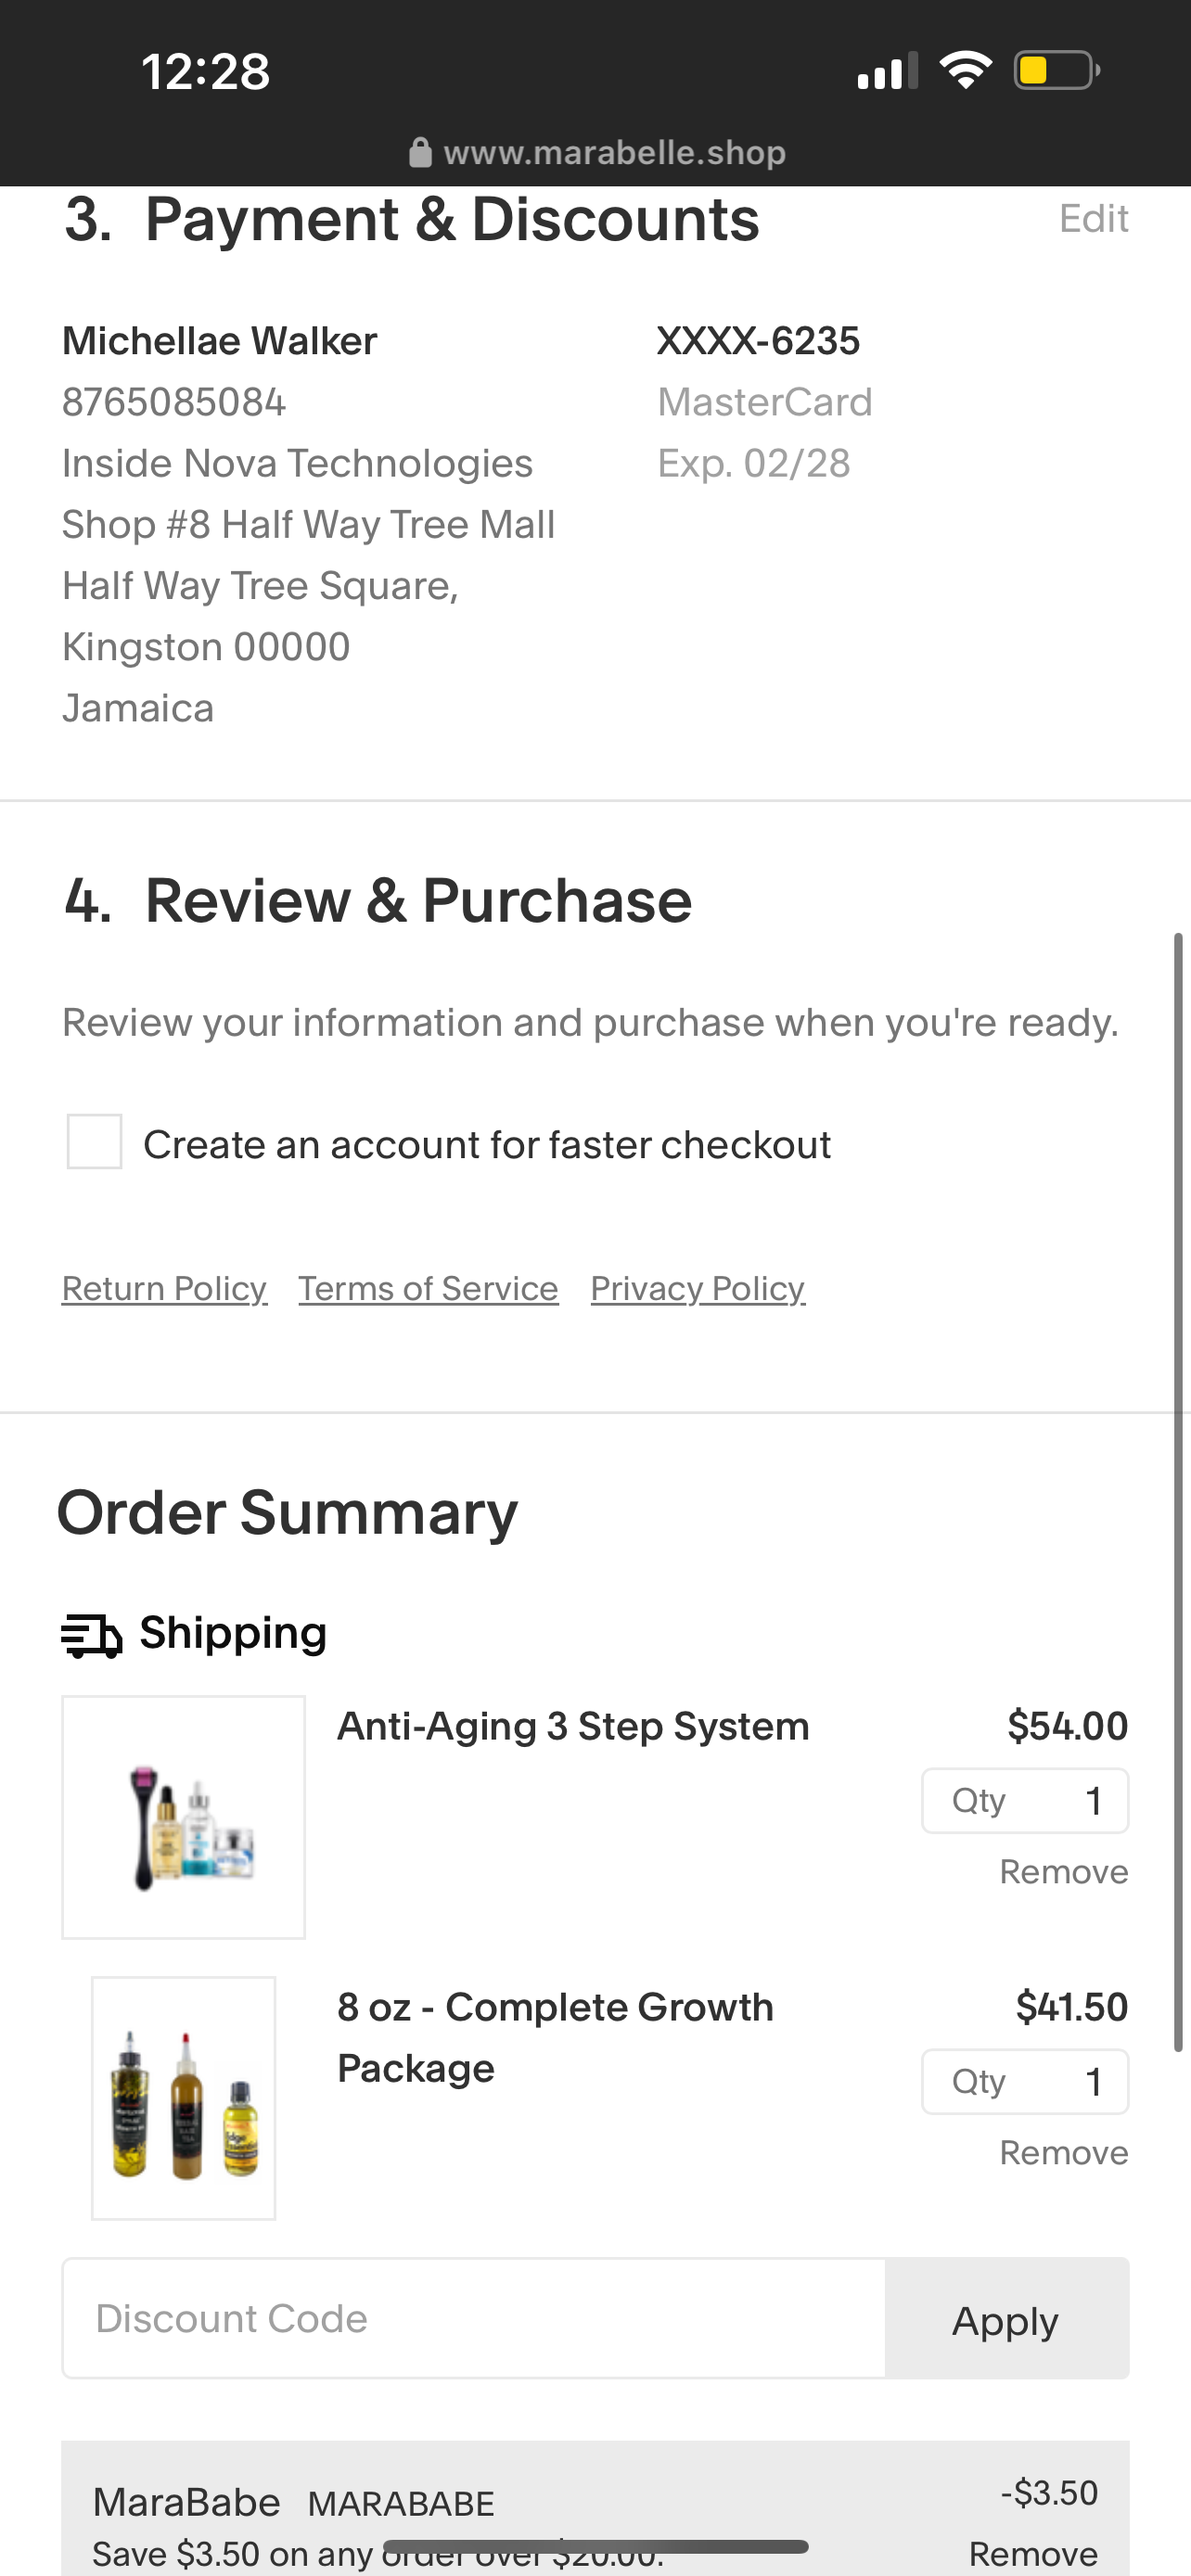
Task: Check 'Create an account for faster checkout'
Action: (x=95, y=1142)
